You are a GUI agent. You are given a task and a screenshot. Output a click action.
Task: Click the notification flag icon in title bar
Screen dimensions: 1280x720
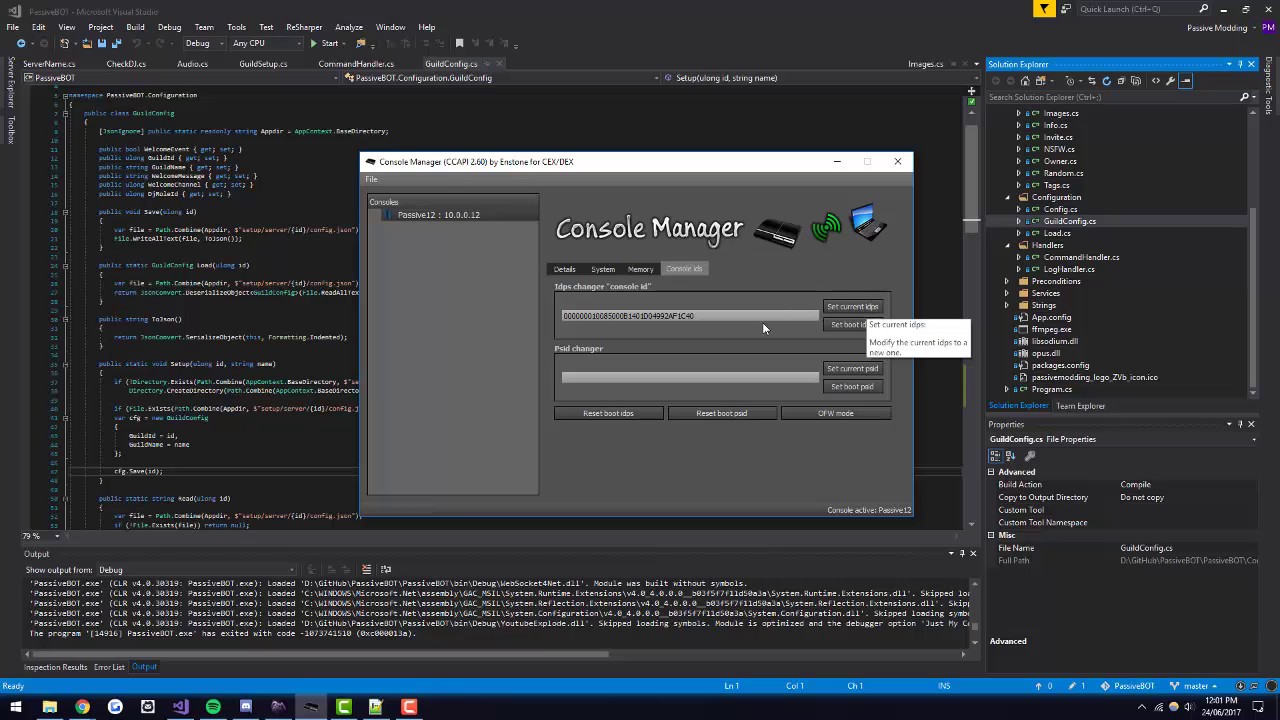[x=1045, y=9]
